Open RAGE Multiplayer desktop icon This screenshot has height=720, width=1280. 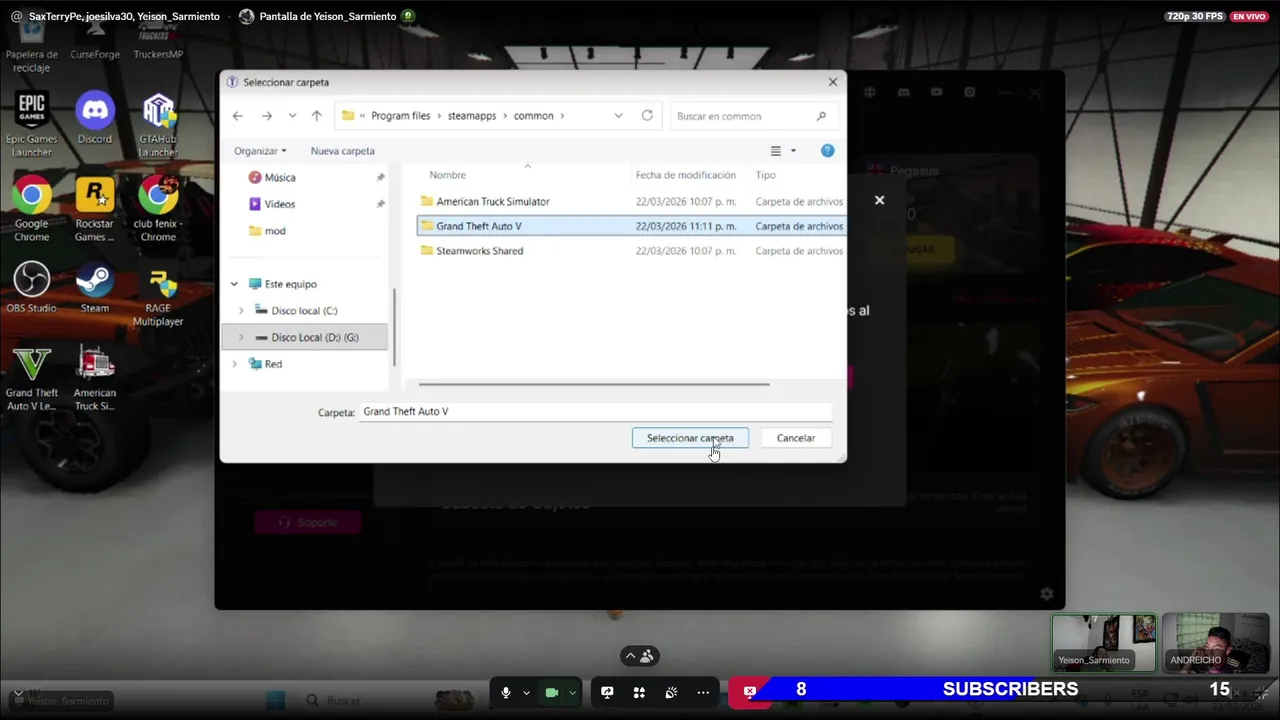158,296
